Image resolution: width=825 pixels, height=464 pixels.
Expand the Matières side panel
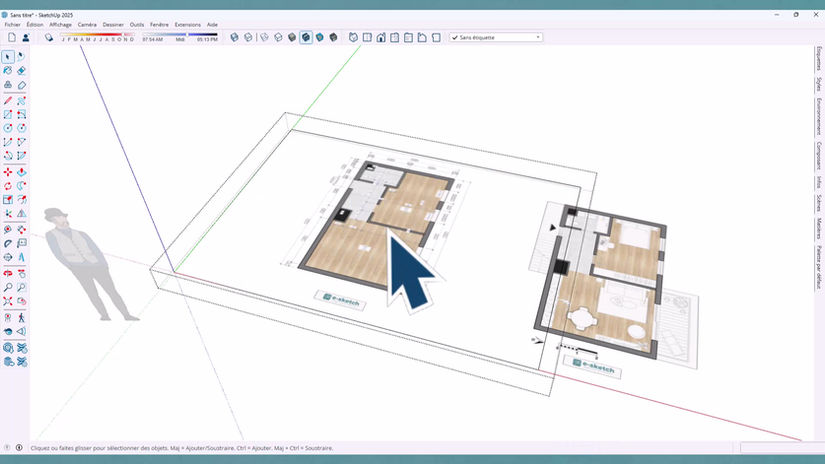coord(819,229)
